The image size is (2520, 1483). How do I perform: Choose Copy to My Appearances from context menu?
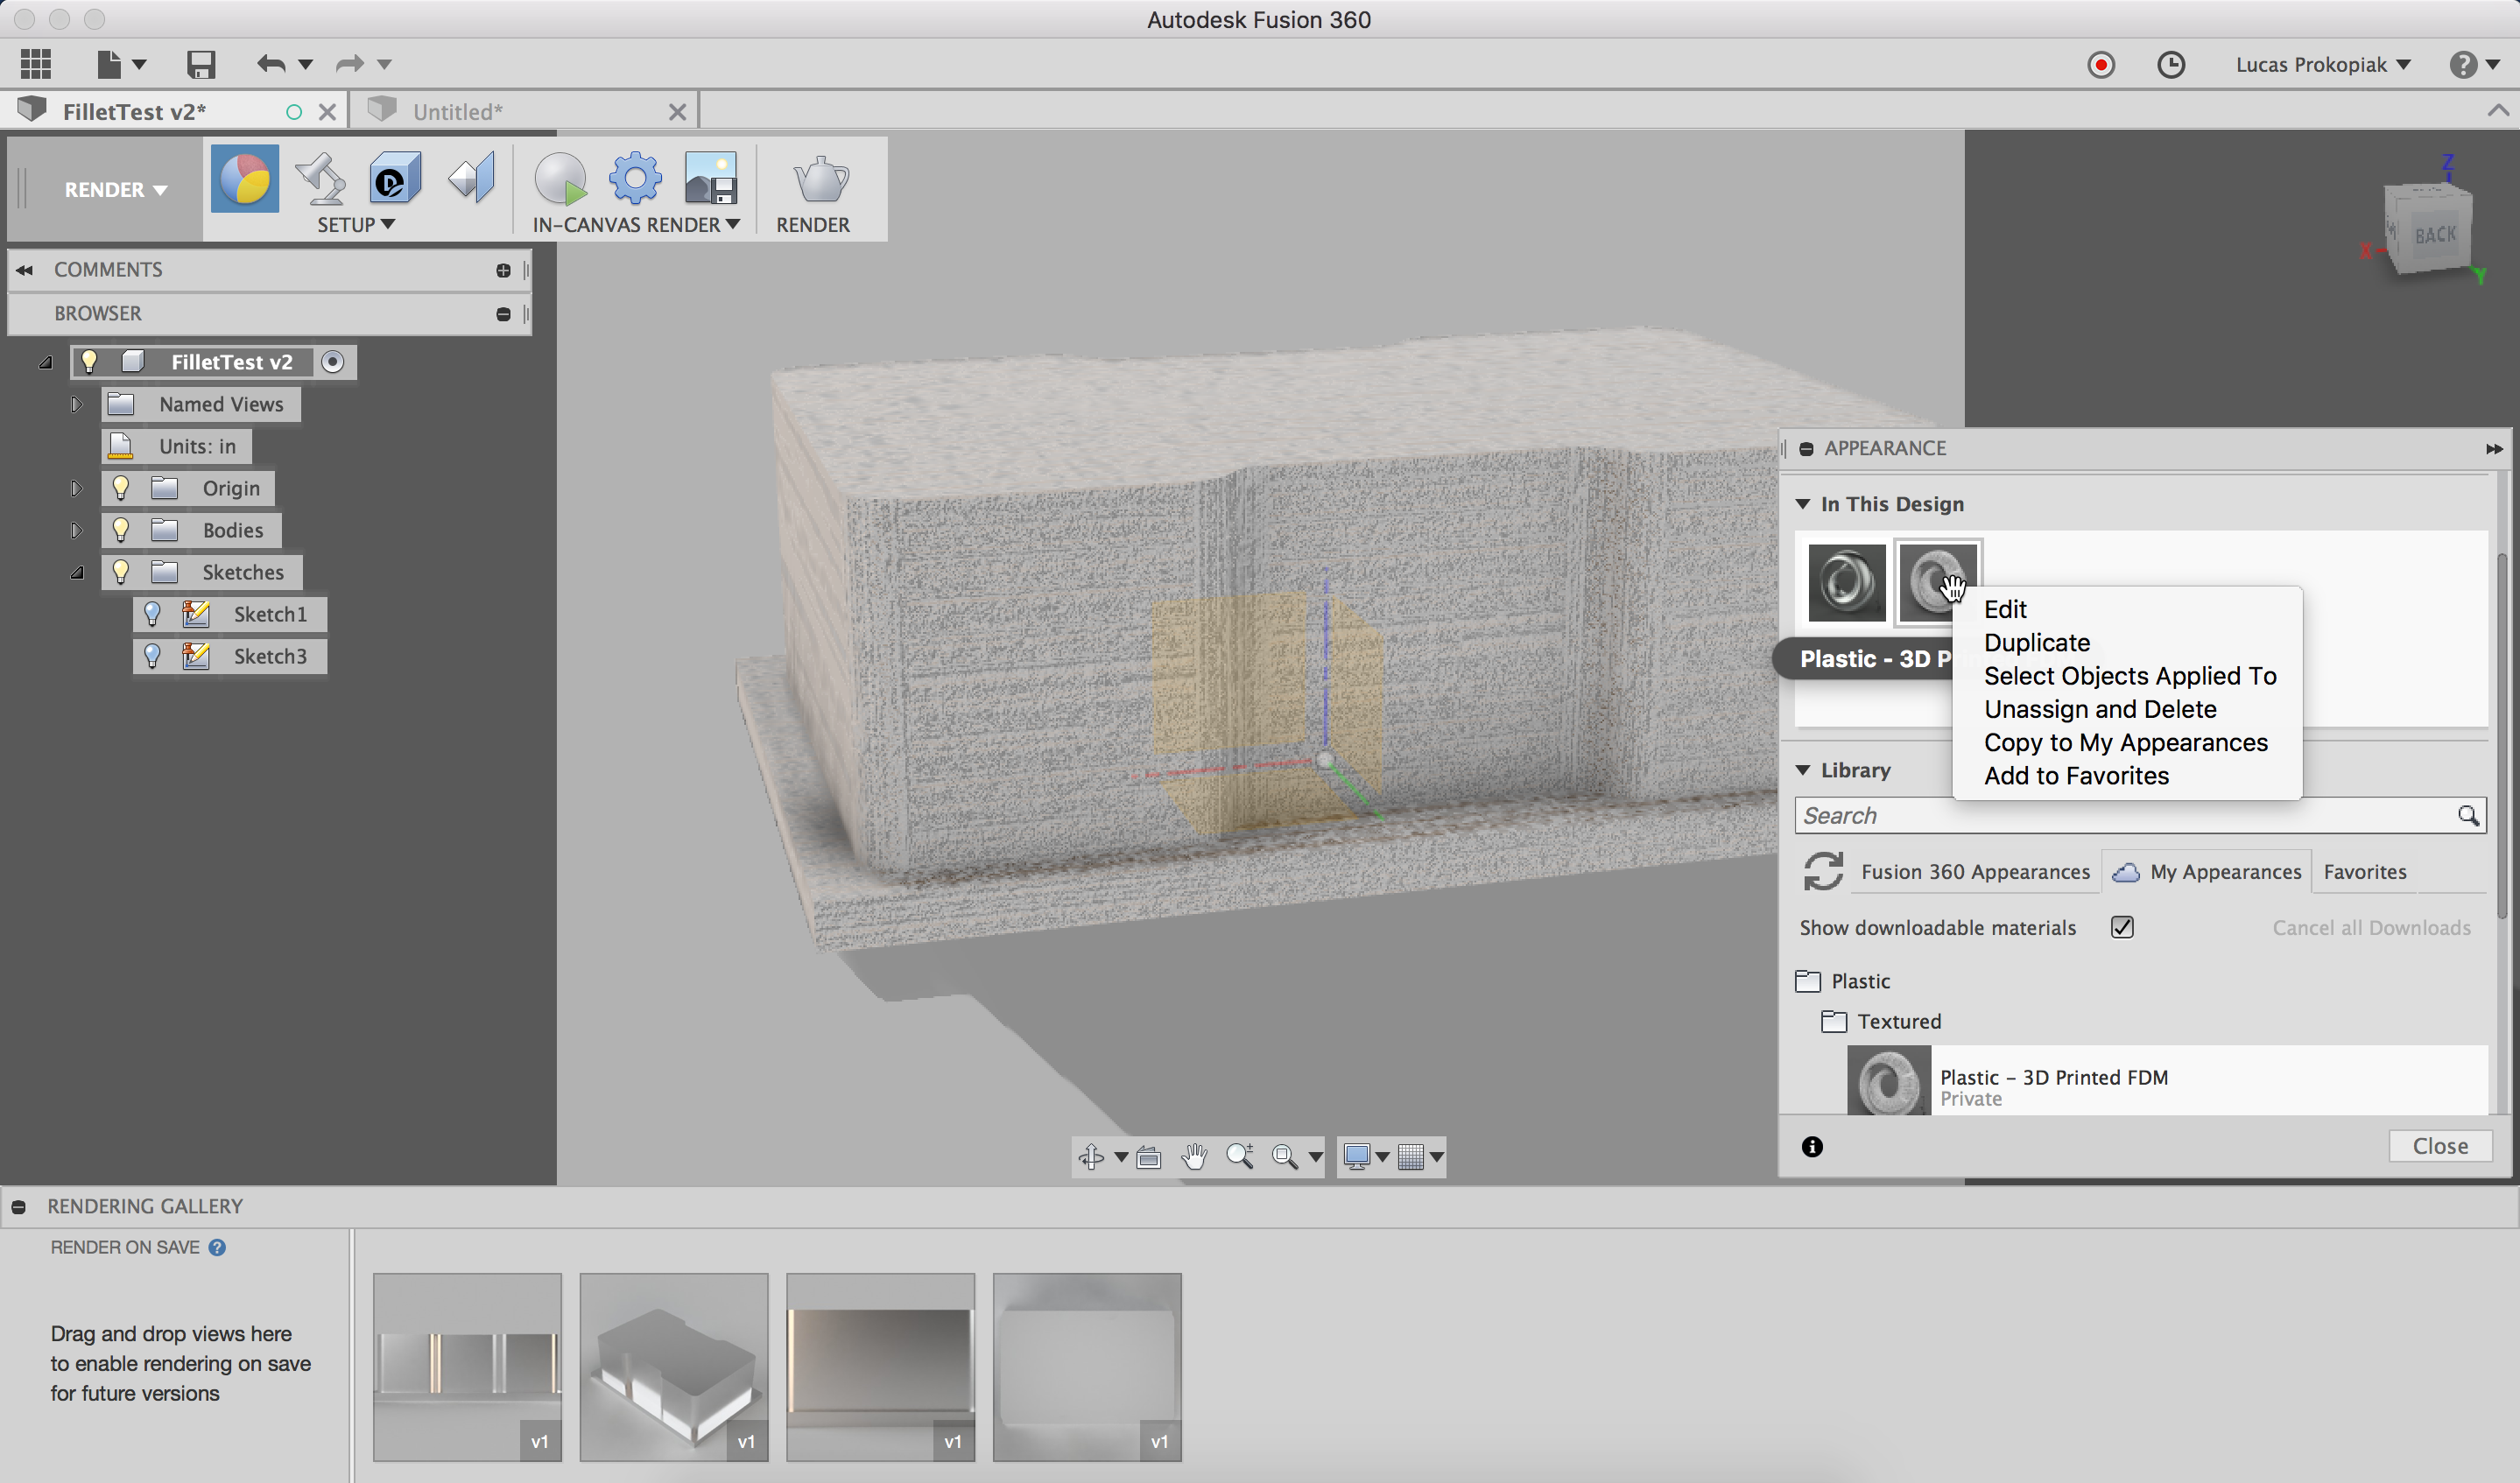[2125, 742]
